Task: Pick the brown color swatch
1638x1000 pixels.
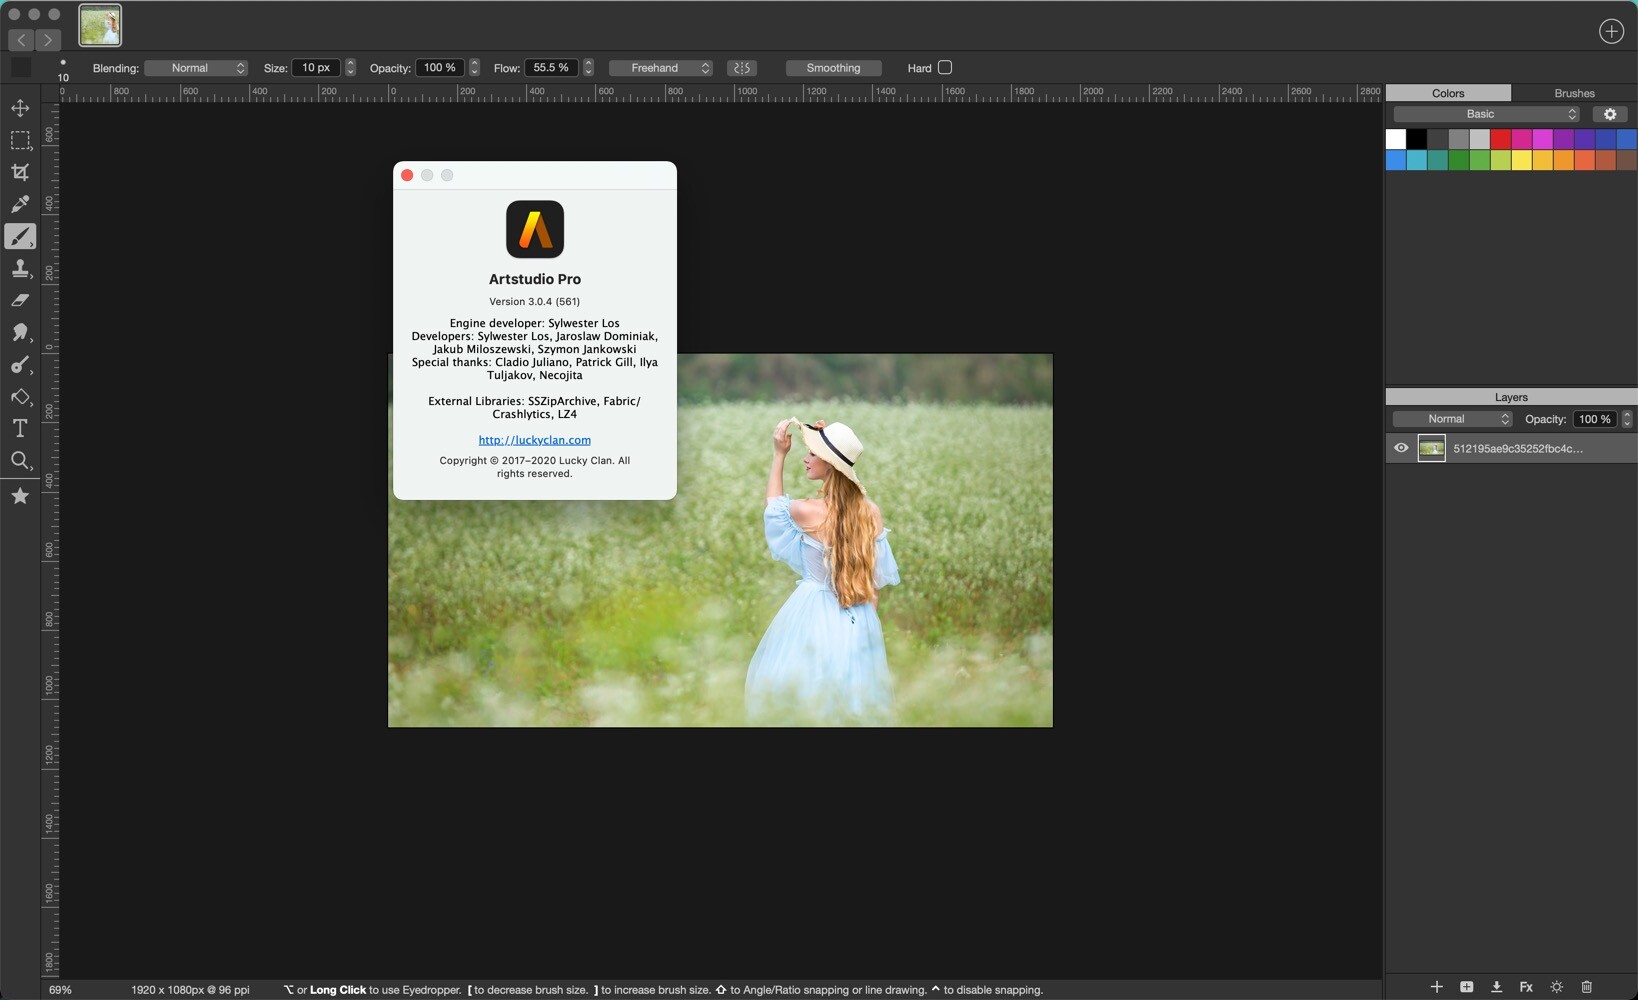Action: (x=1627, y=160)
